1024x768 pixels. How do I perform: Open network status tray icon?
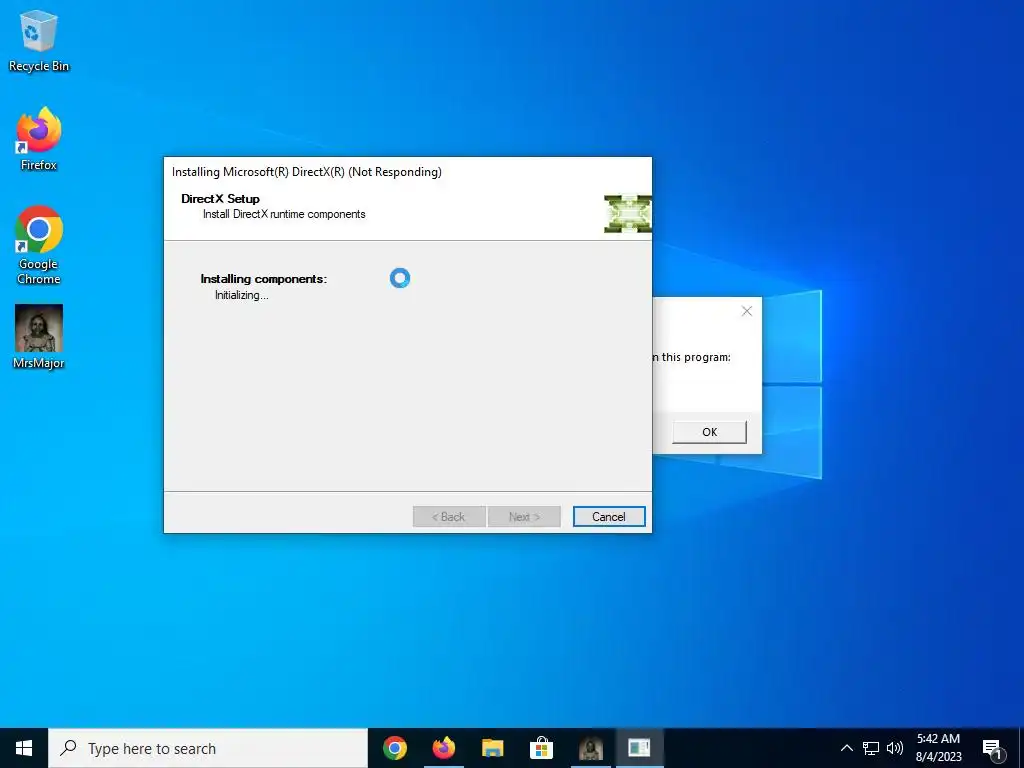click(871, 748)
